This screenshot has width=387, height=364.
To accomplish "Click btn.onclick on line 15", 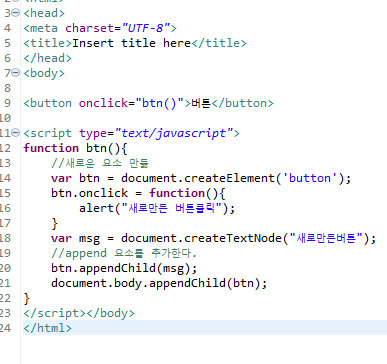I will coord(89,193).
